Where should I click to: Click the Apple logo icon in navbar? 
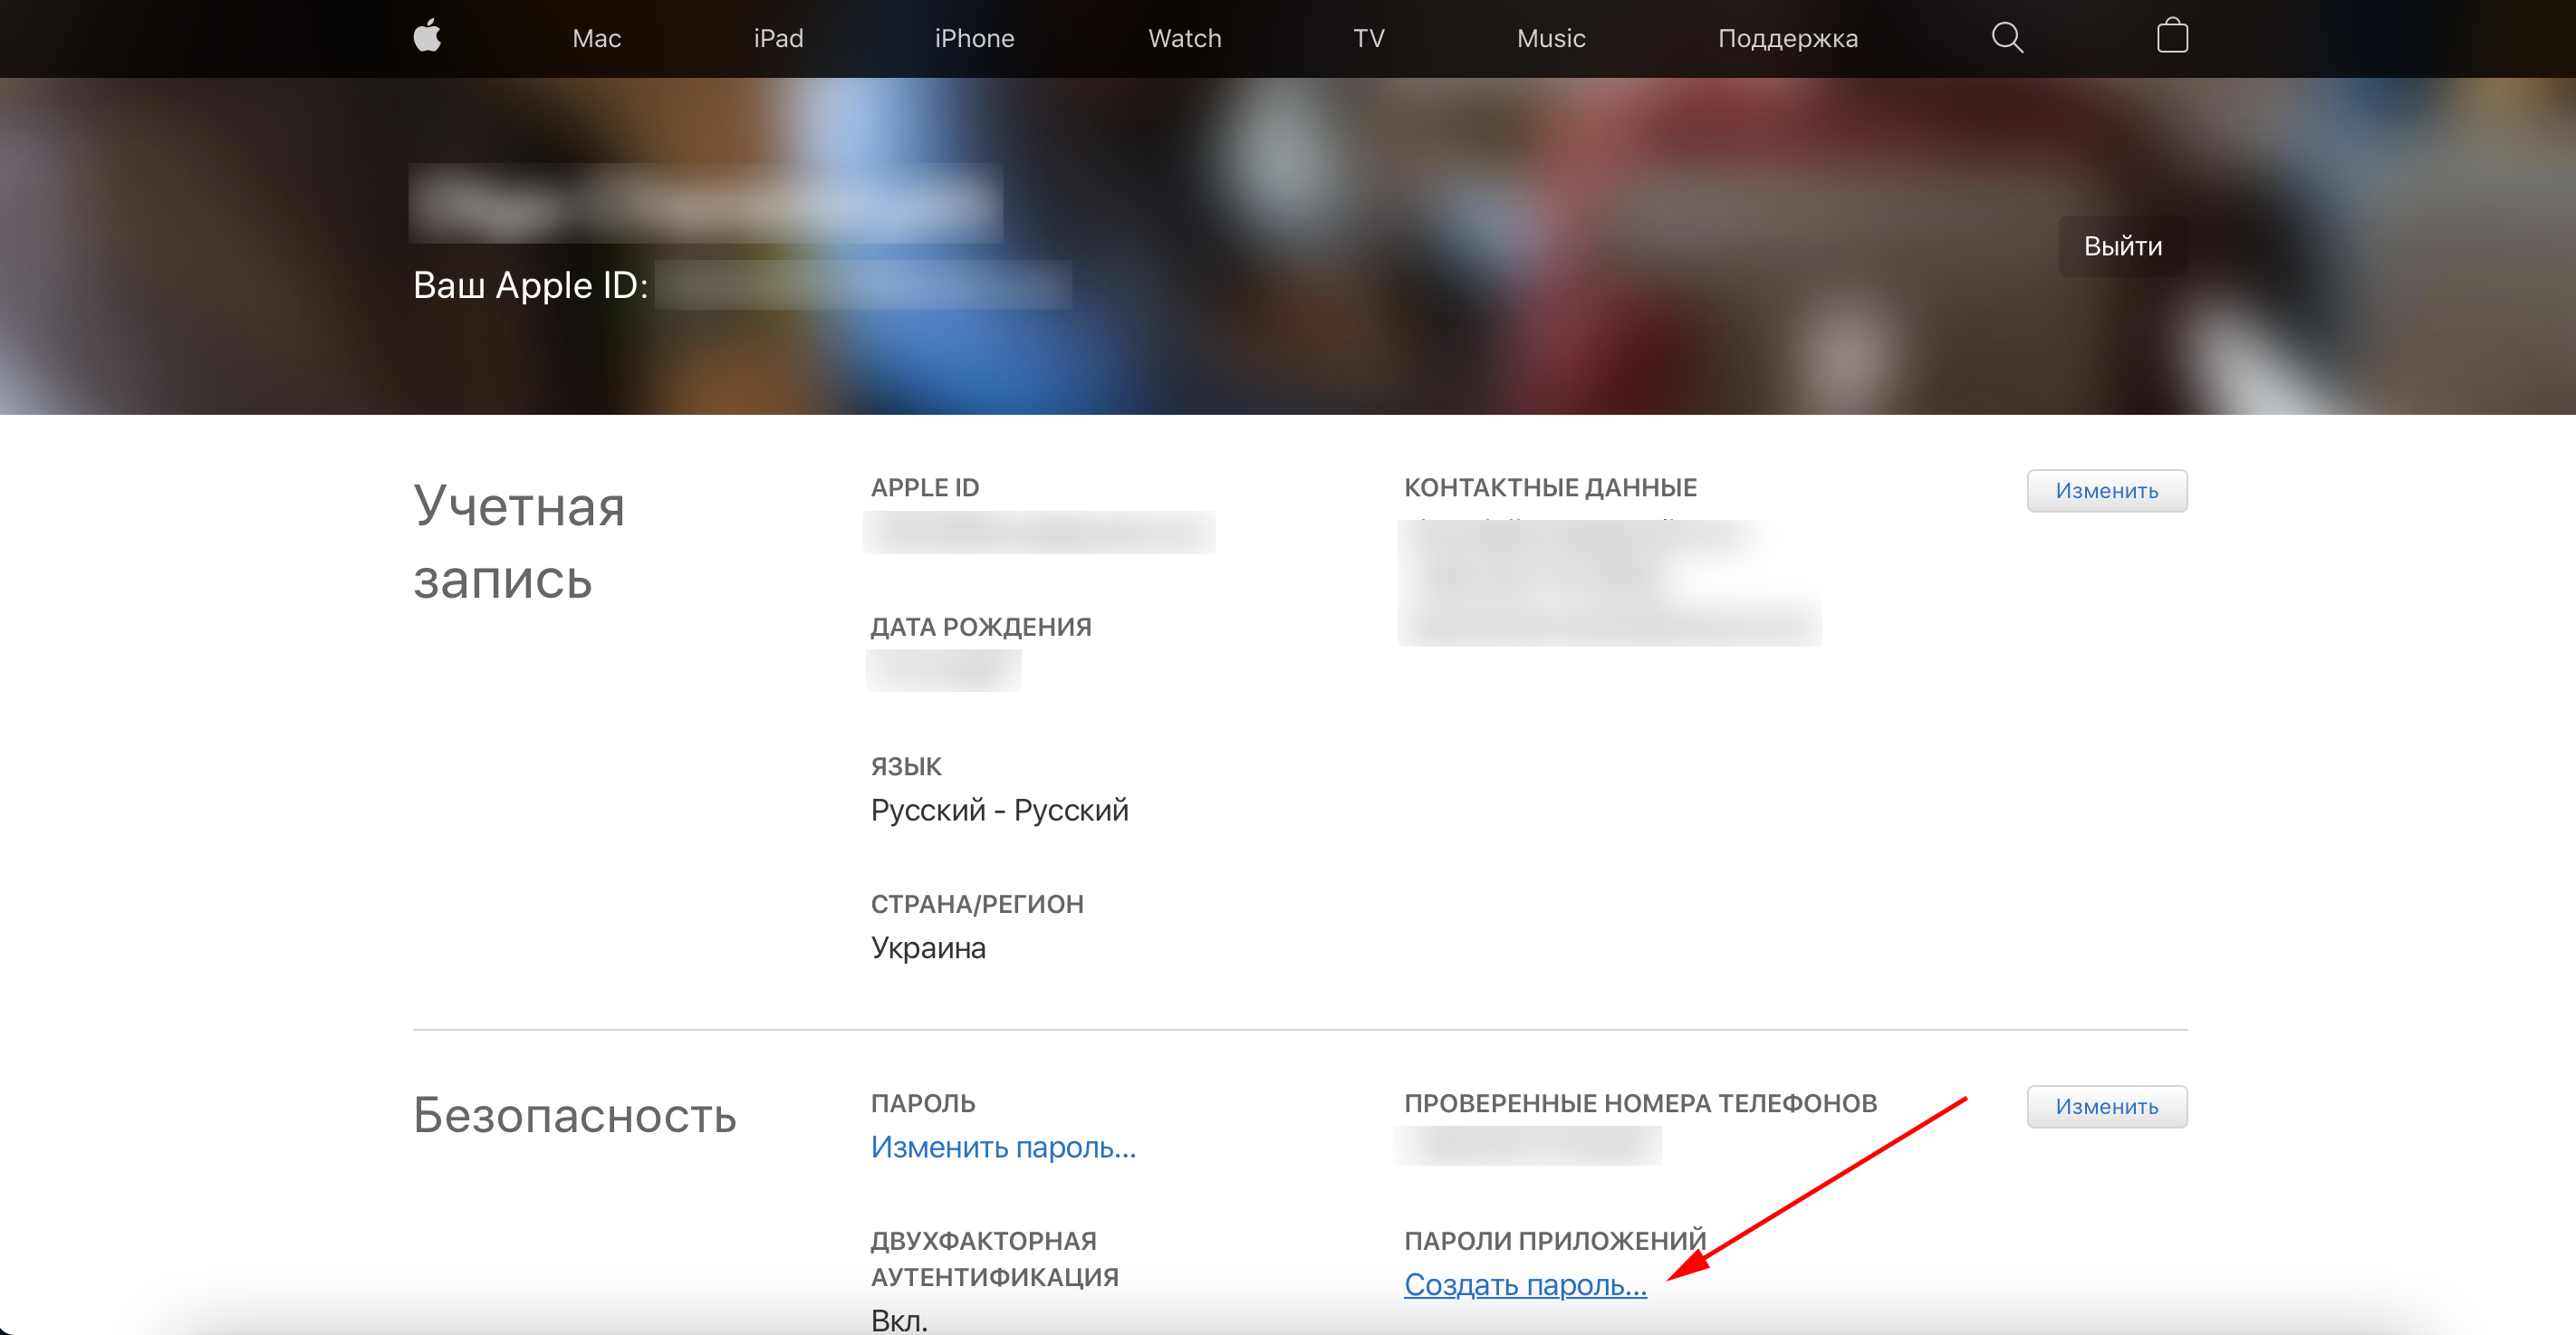click(426, 37)
